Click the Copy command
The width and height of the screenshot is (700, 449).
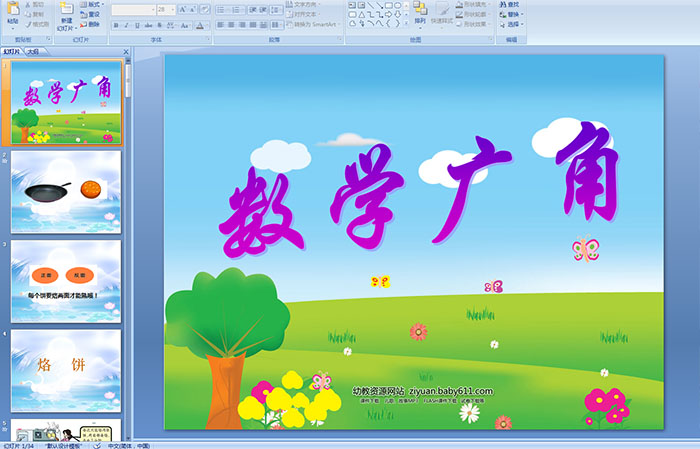[34, 14]
